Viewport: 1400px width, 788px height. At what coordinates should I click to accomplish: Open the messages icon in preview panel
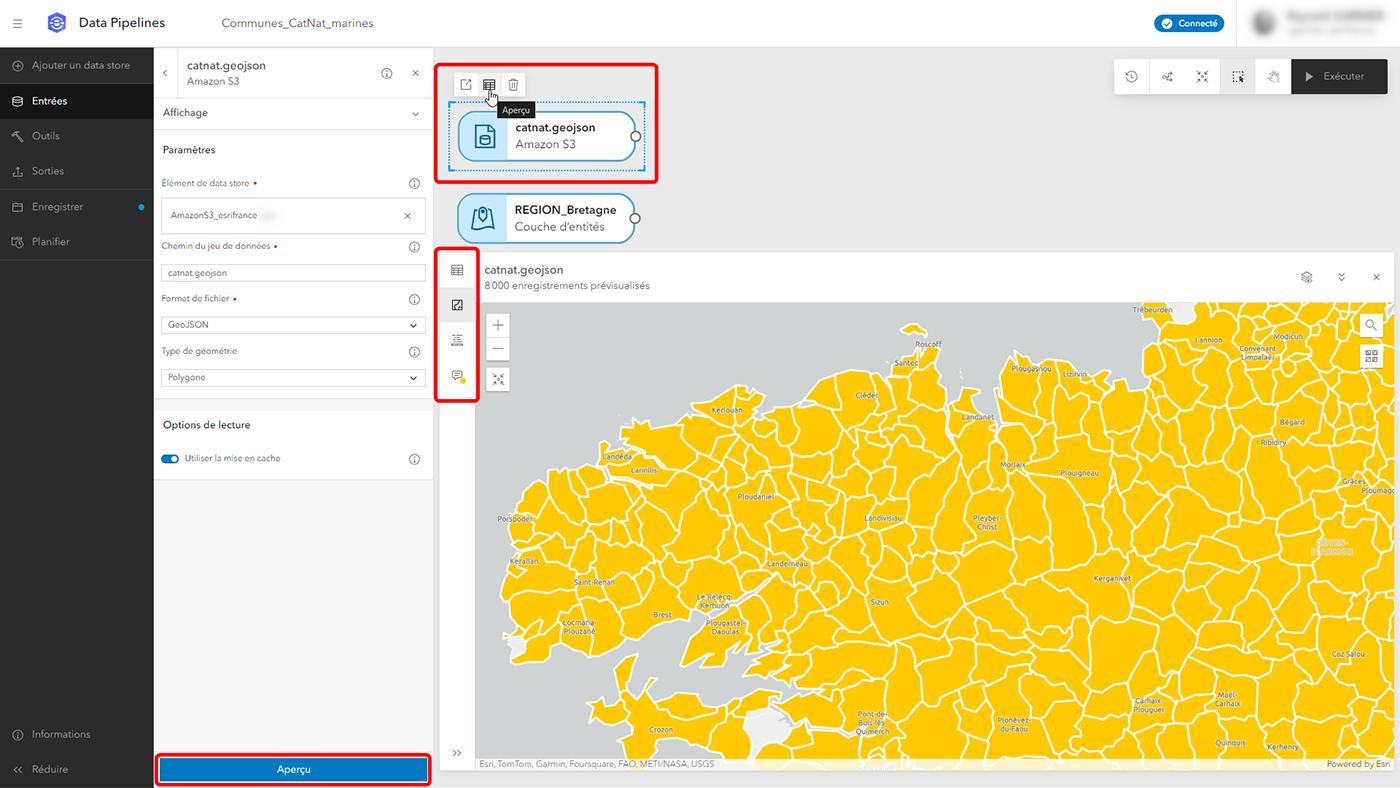(457, 376)
